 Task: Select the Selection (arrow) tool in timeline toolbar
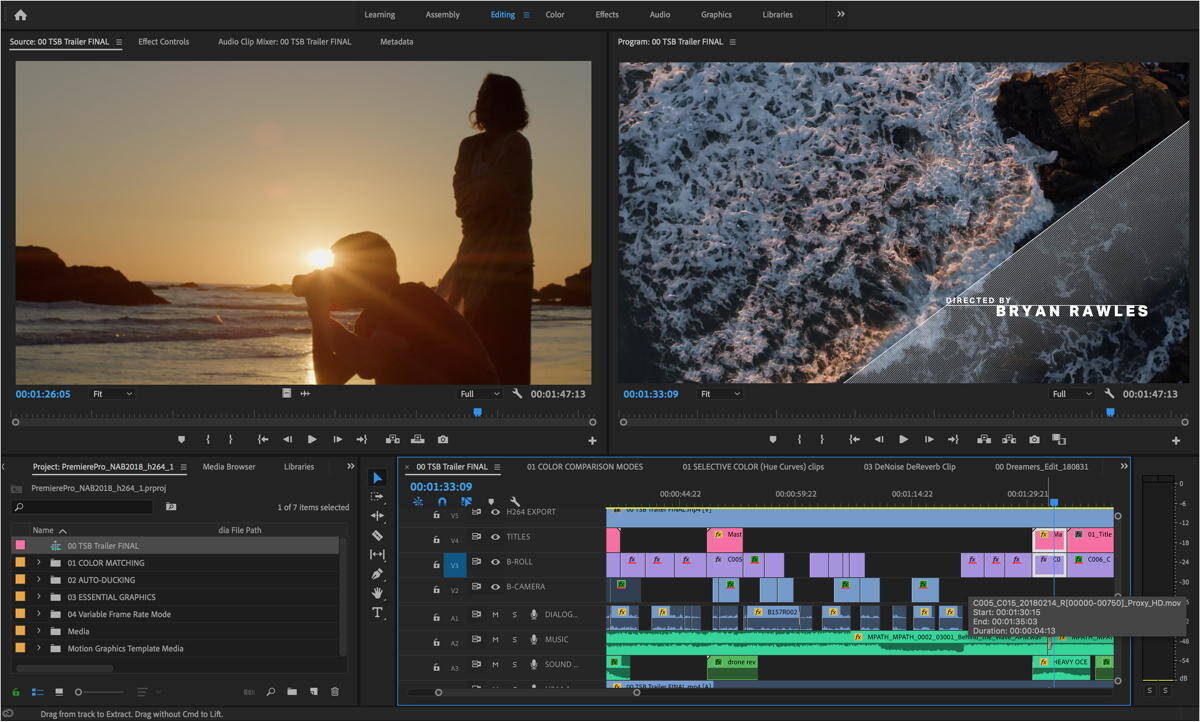tap(377, 478)
